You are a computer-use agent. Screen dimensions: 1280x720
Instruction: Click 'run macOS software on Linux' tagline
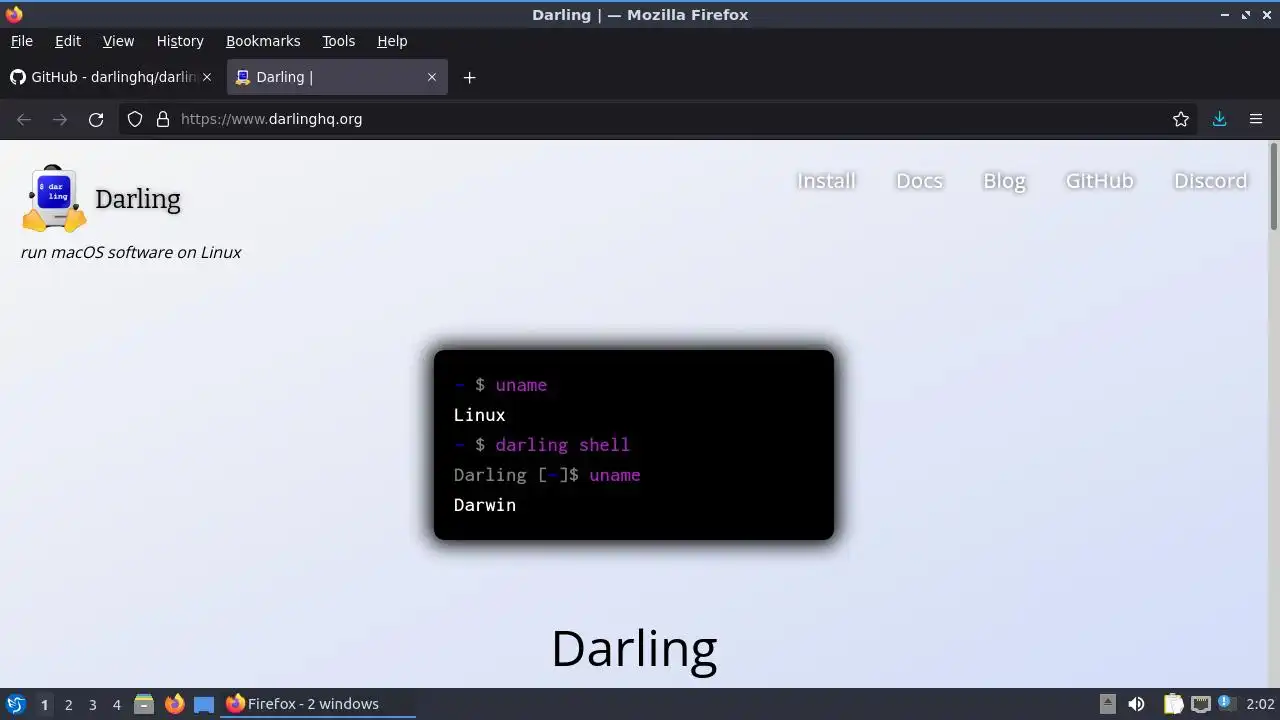tap(131, 252)
